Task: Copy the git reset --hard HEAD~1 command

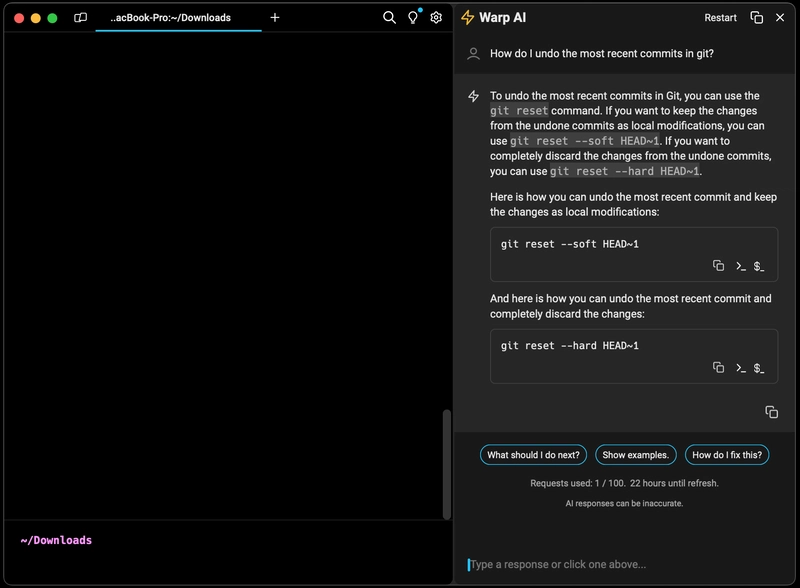Action: point(718,368)
